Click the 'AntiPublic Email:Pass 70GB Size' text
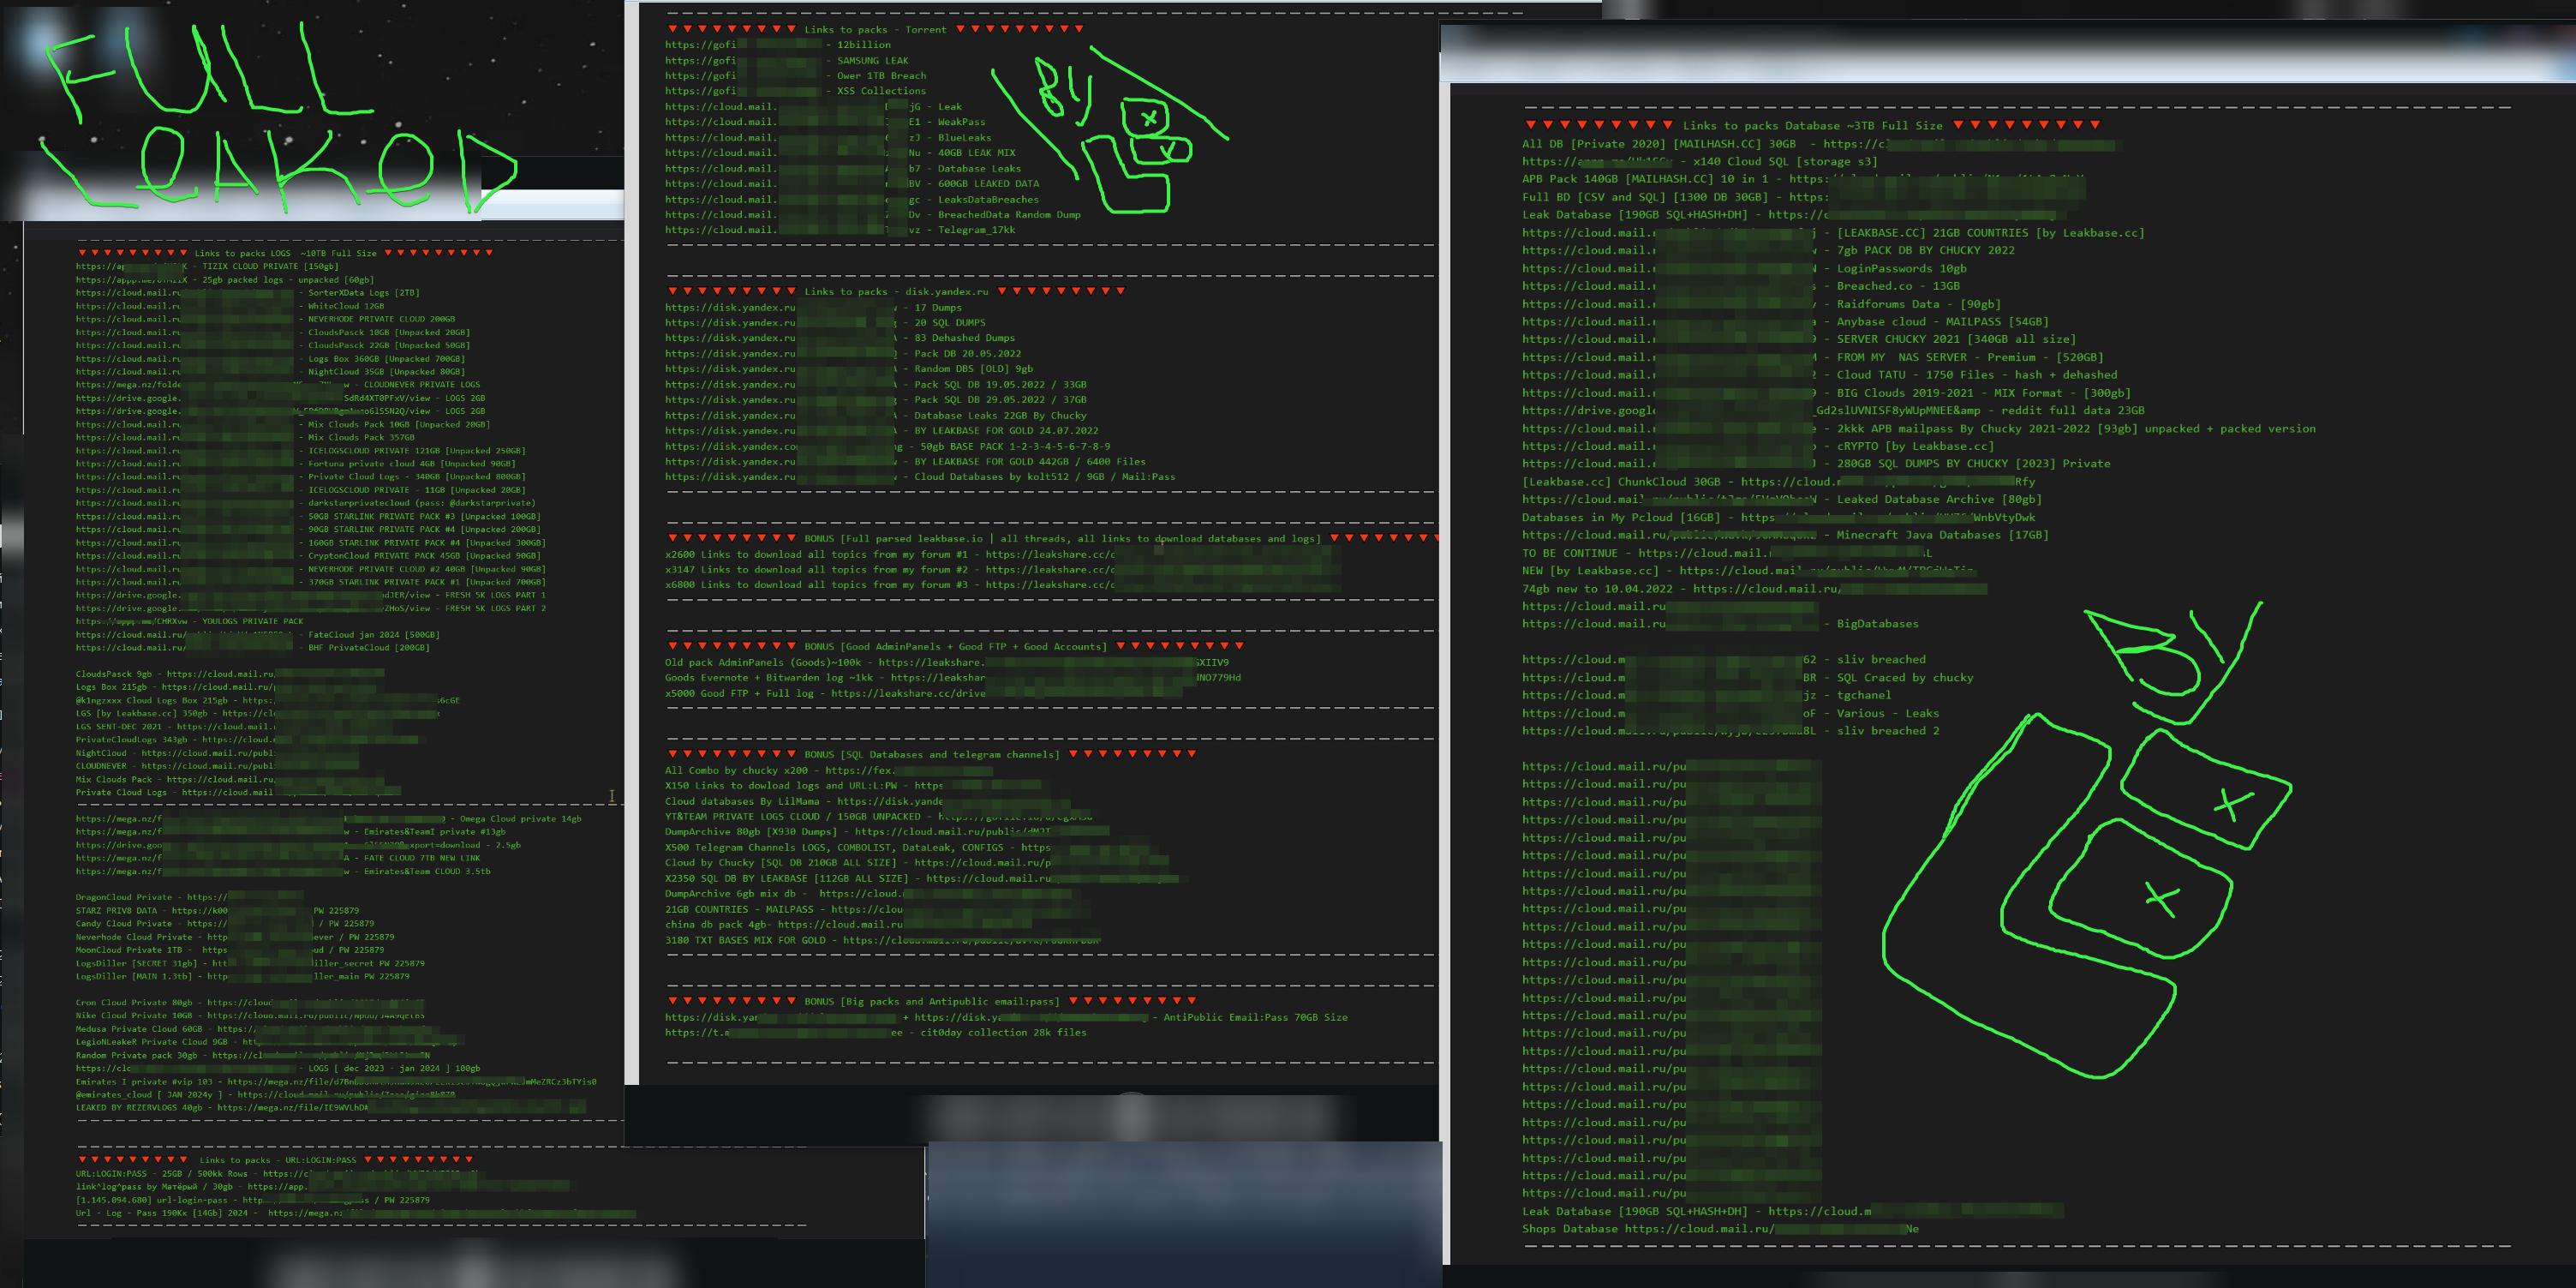Screen dimensions: 2576x1288 [x=1255, y=1017]
